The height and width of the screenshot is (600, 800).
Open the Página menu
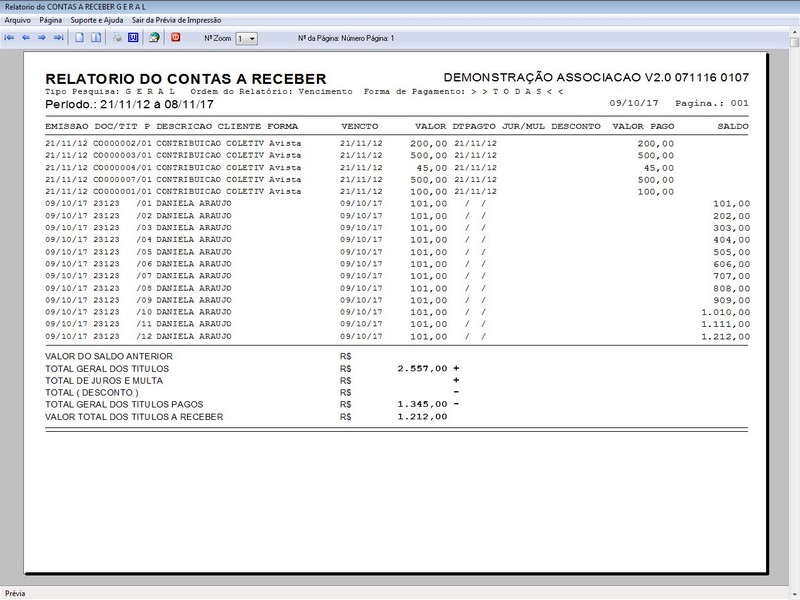51,20
